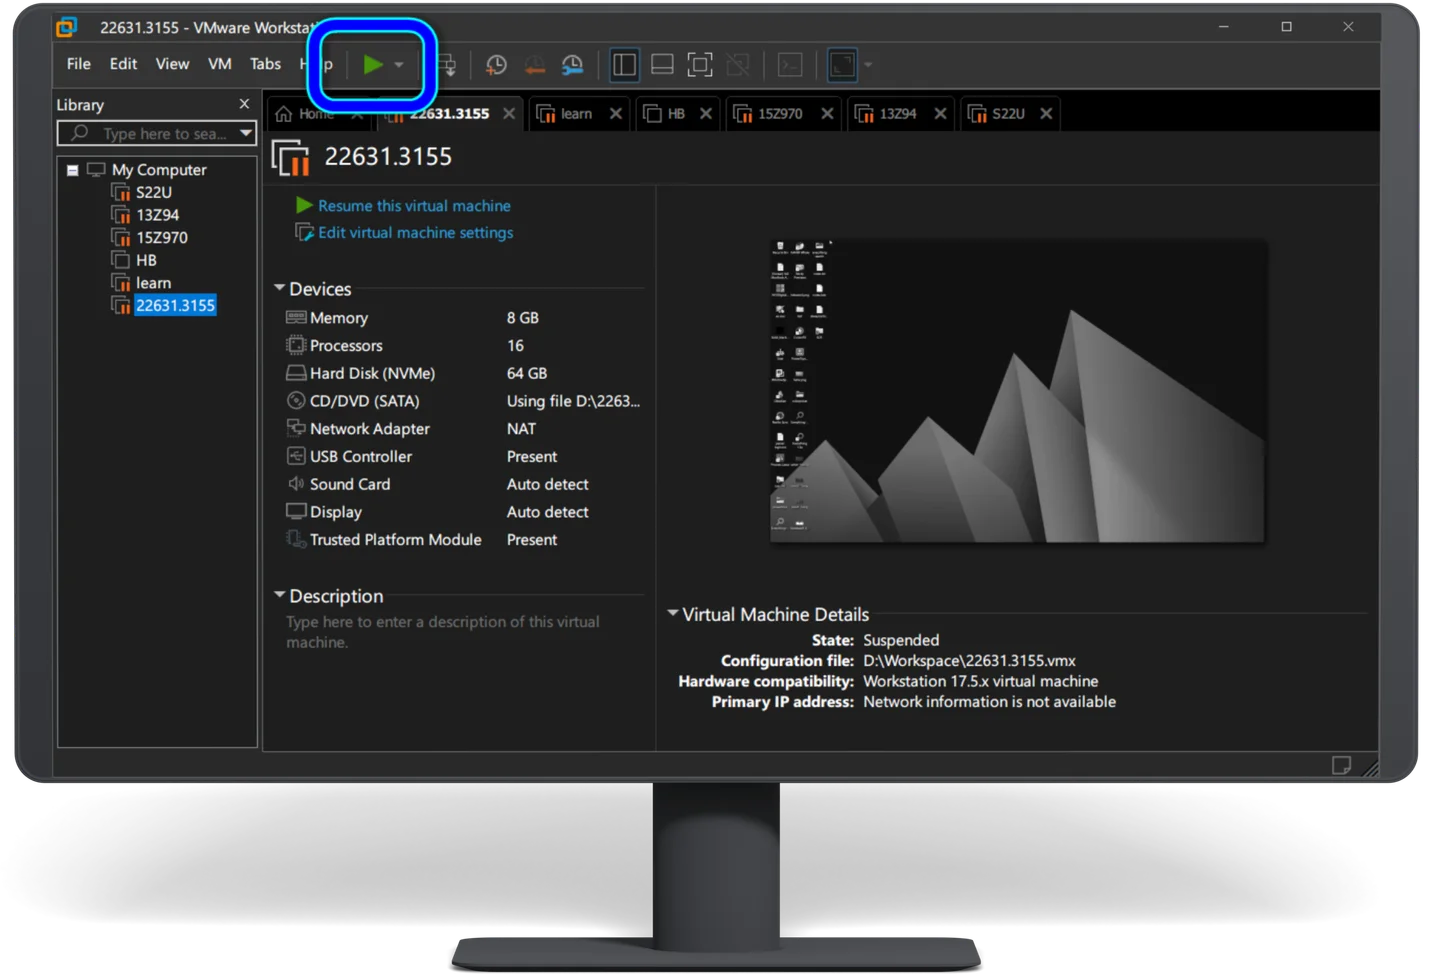Open the console view icon

[x=790, y=65]
